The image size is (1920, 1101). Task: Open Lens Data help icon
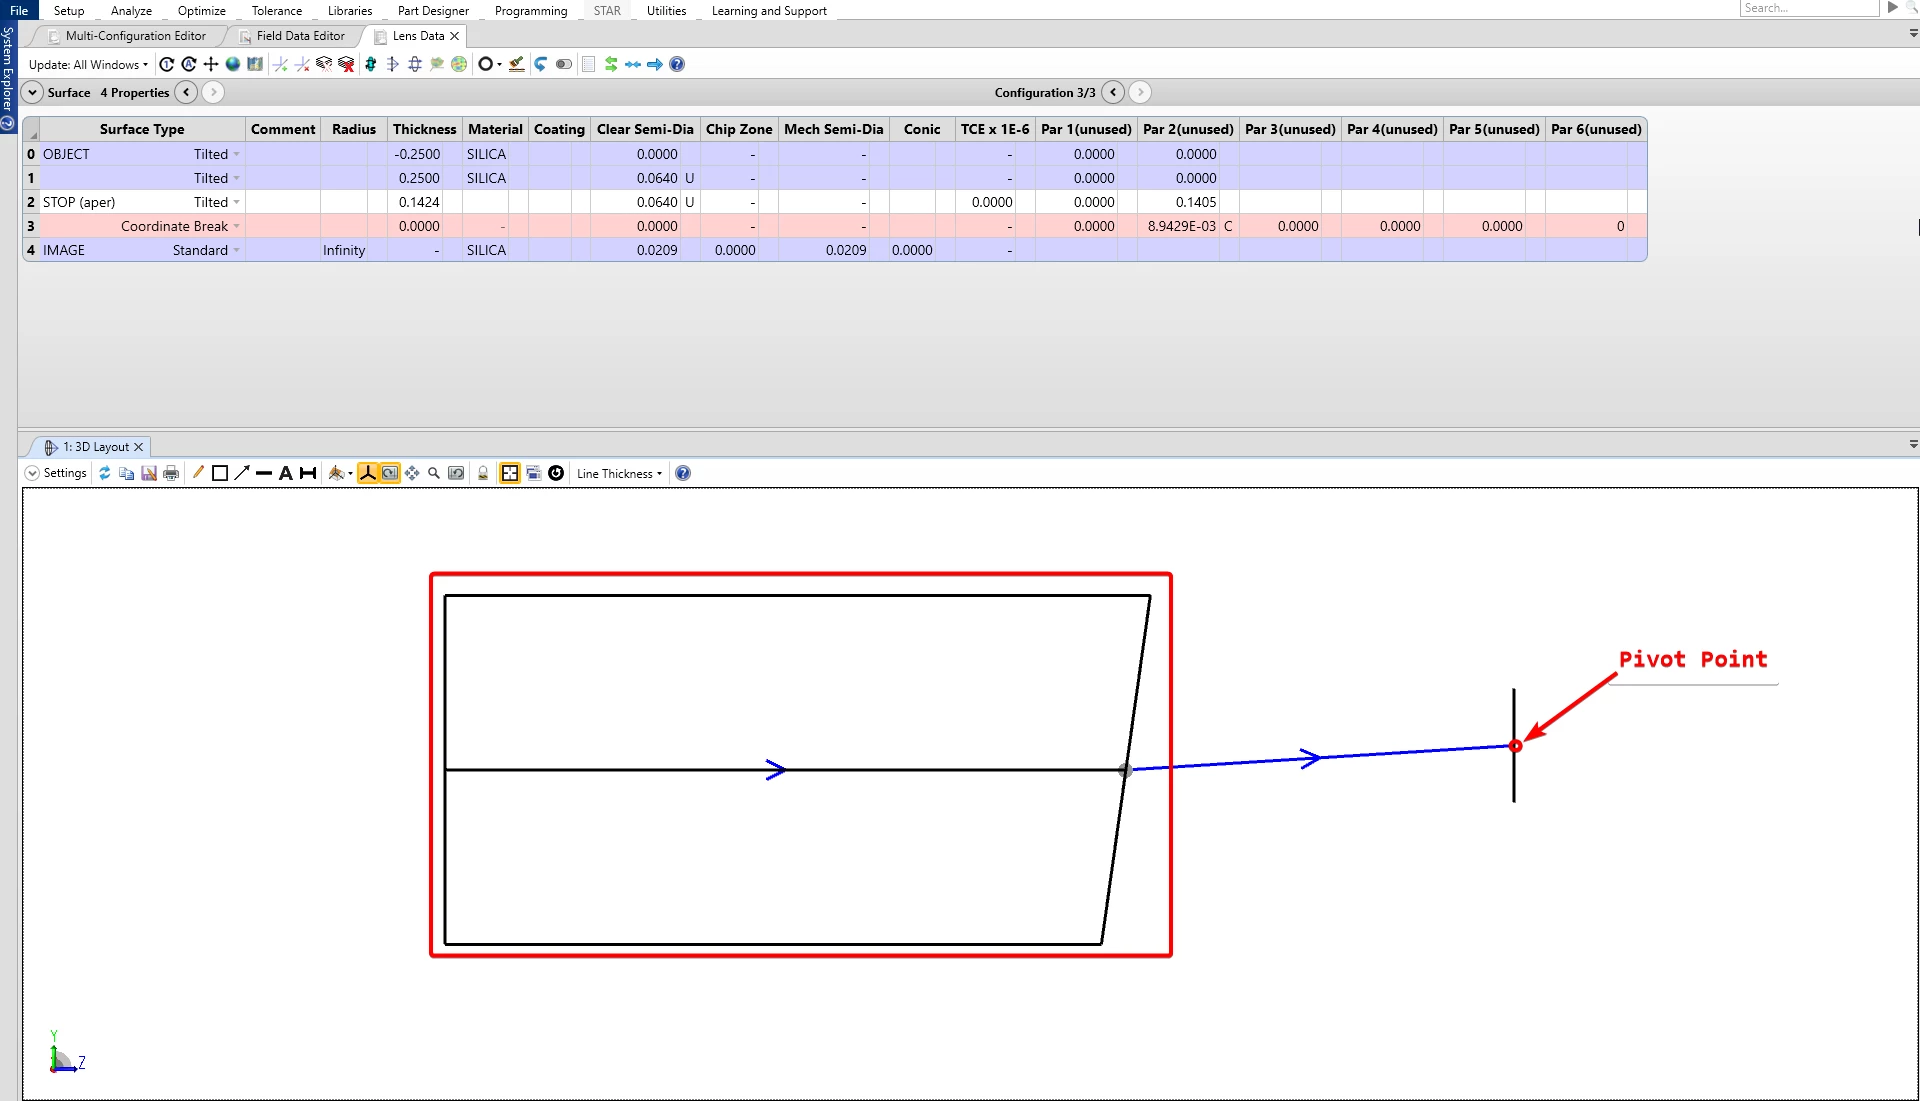tap(677, 64)
